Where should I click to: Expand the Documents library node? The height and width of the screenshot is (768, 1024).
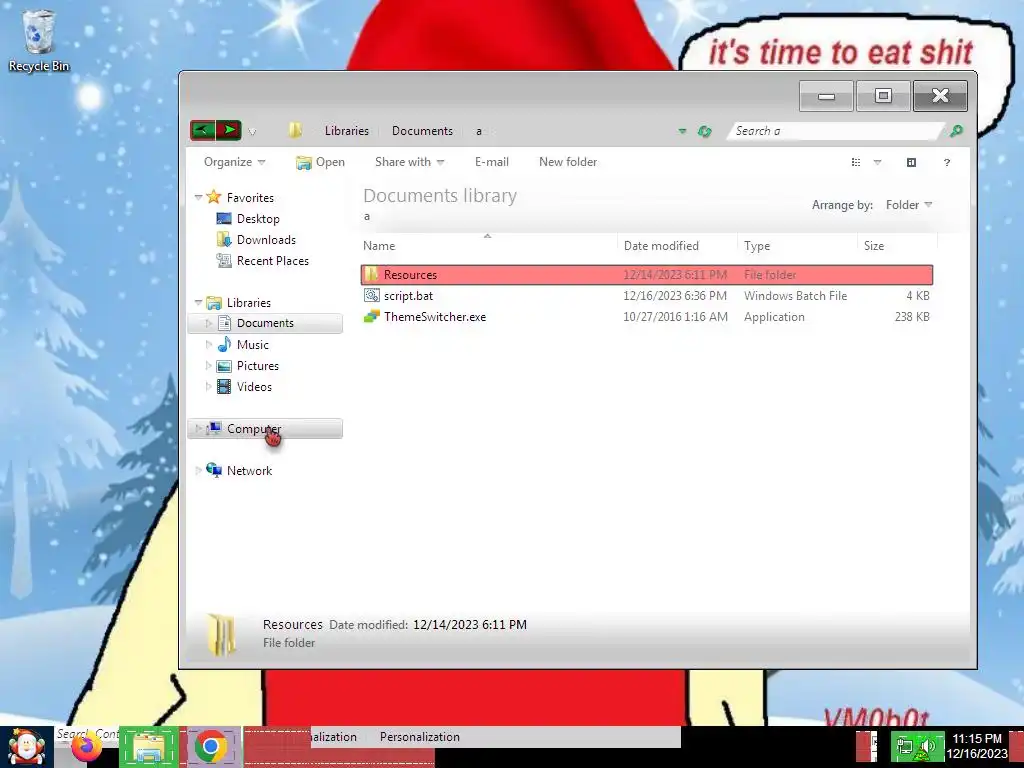[208, 323]
